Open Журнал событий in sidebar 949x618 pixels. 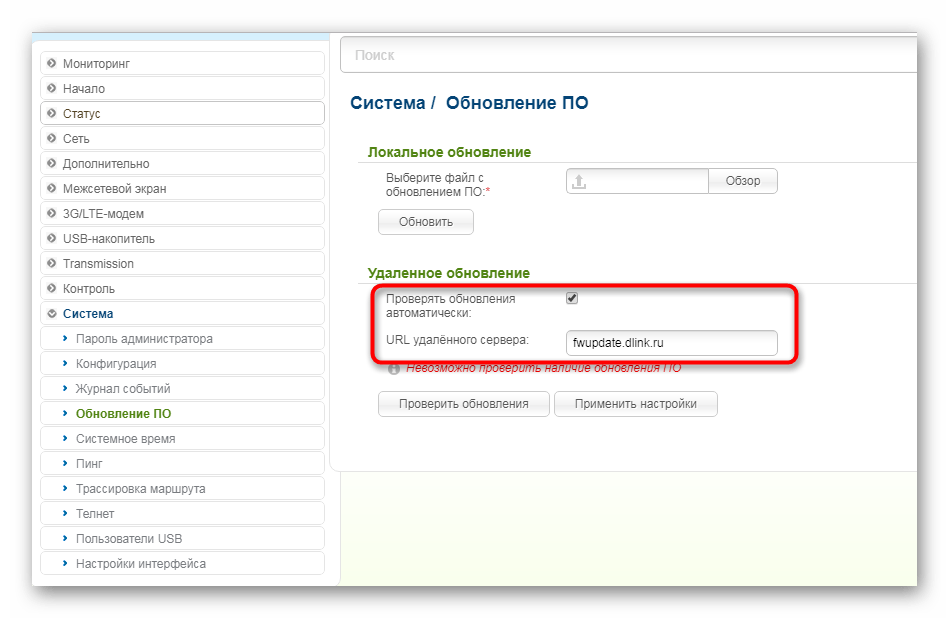point(123,389)
